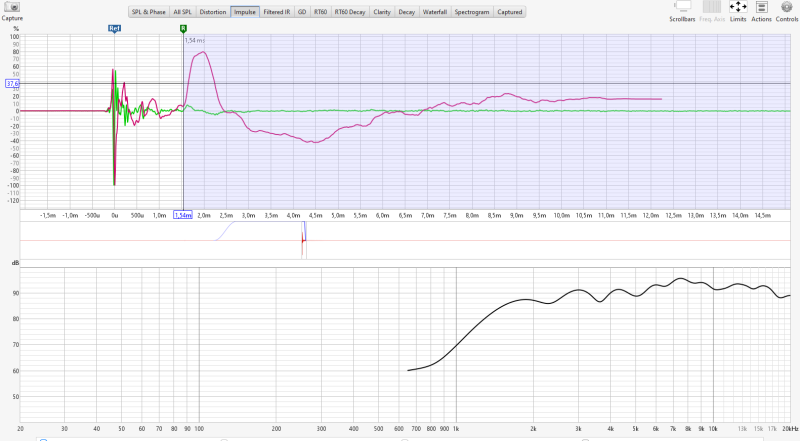The width and height of the screenshot is (800, 441).
Task: Click the green R window marker
Action: click(x=183, y=29)
